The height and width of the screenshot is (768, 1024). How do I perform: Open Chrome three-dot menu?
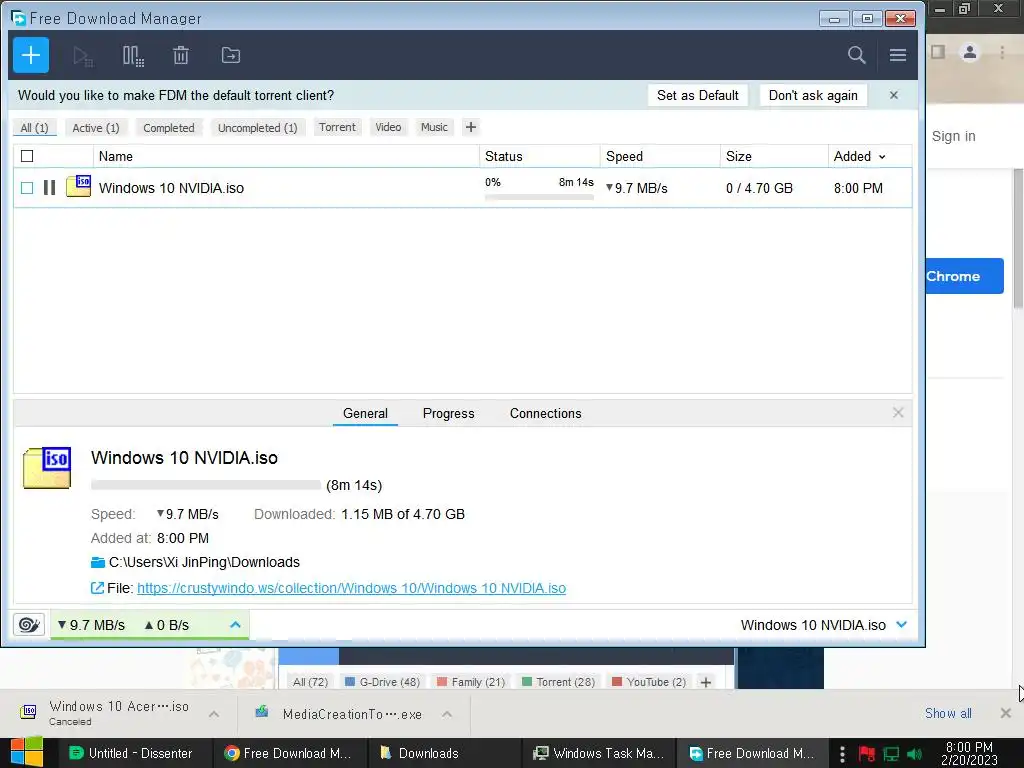click(x=1002, y=52)
